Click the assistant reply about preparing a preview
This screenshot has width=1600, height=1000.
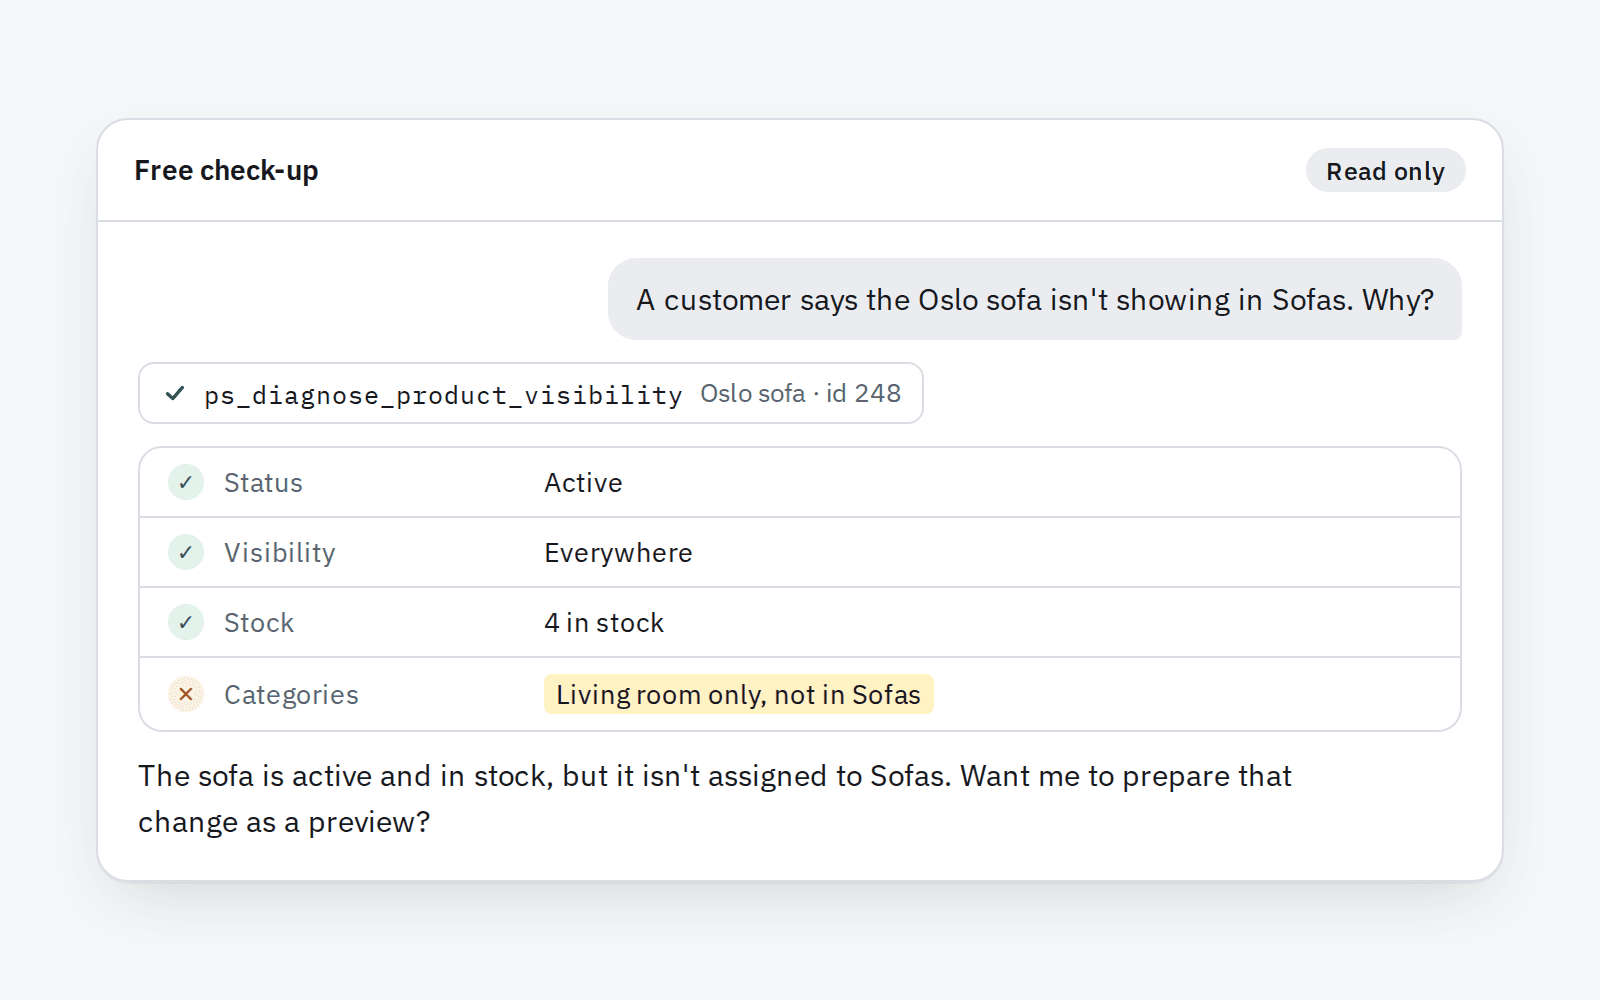coord(715,799)
